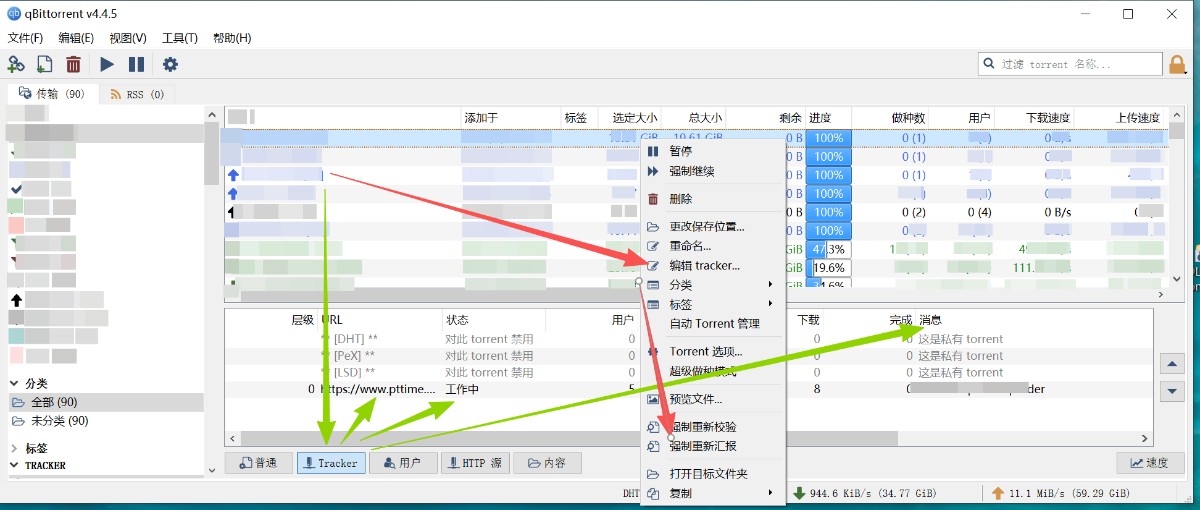Image resolution: width=1200 pixels, height=510 pixels.
Task: Sort torrents by 添加于 column header
Action: 510,118
